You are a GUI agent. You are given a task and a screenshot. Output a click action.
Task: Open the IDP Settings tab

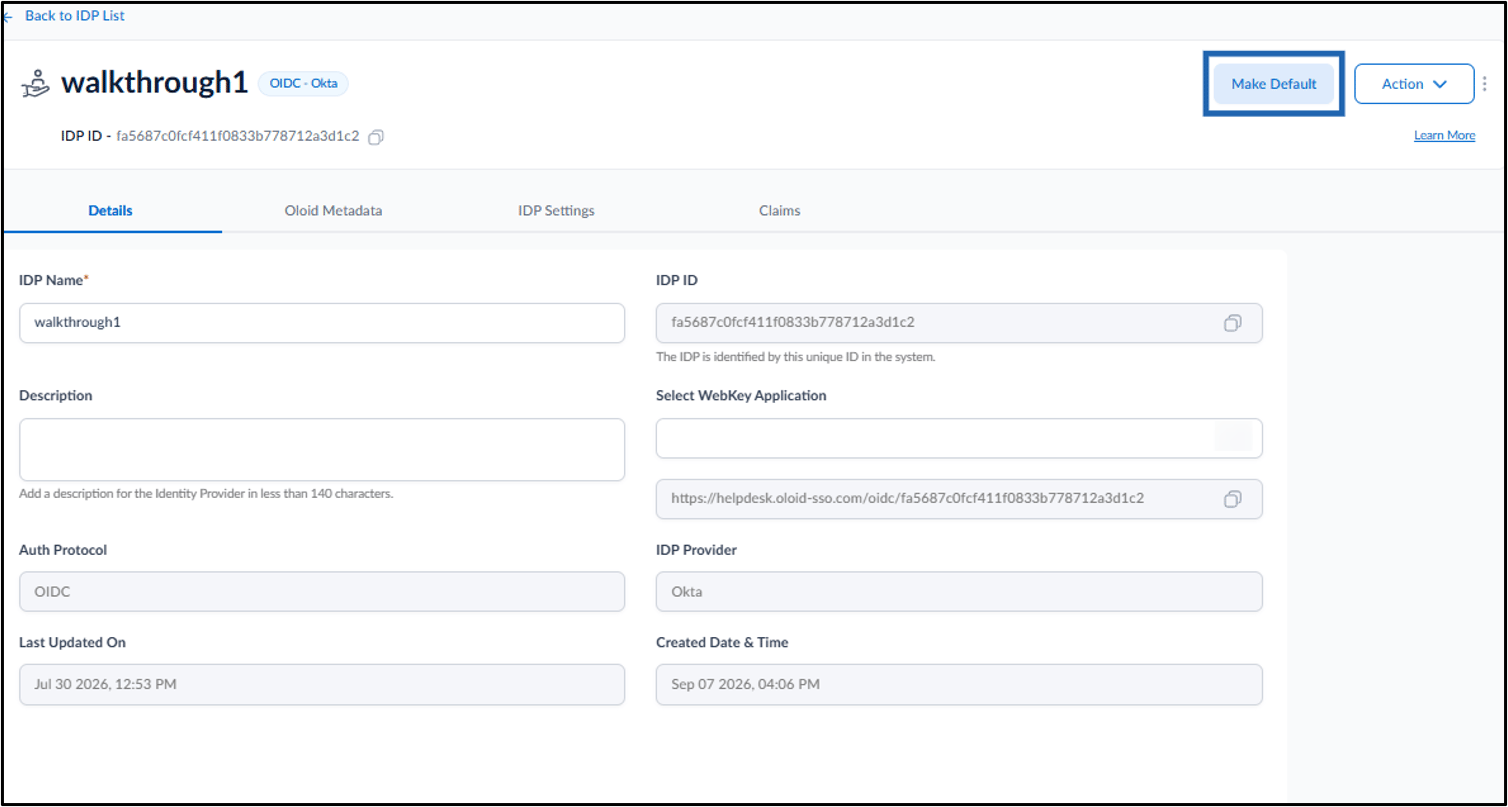click(x=556, y=211)
